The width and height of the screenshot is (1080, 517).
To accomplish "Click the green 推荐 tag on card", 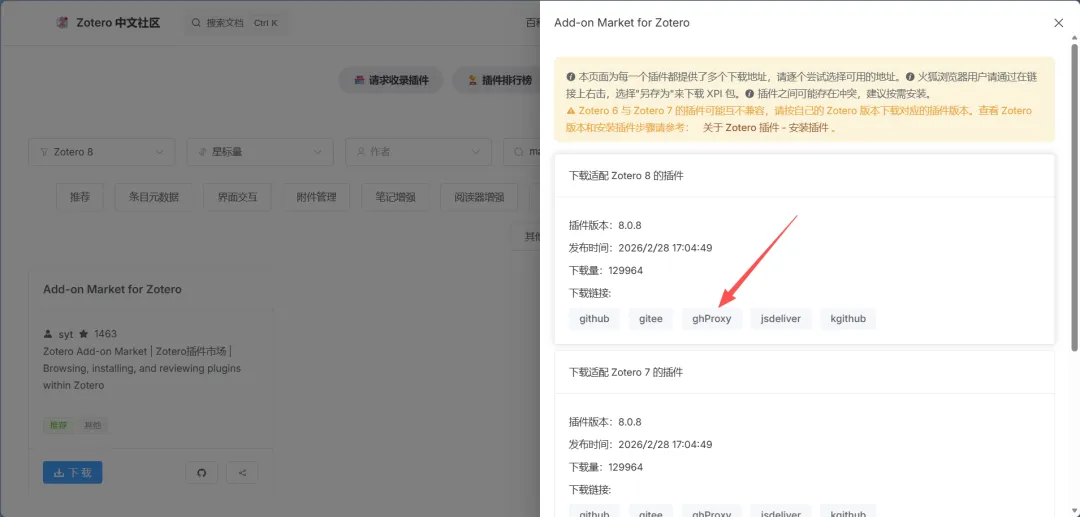I will 59,425.
